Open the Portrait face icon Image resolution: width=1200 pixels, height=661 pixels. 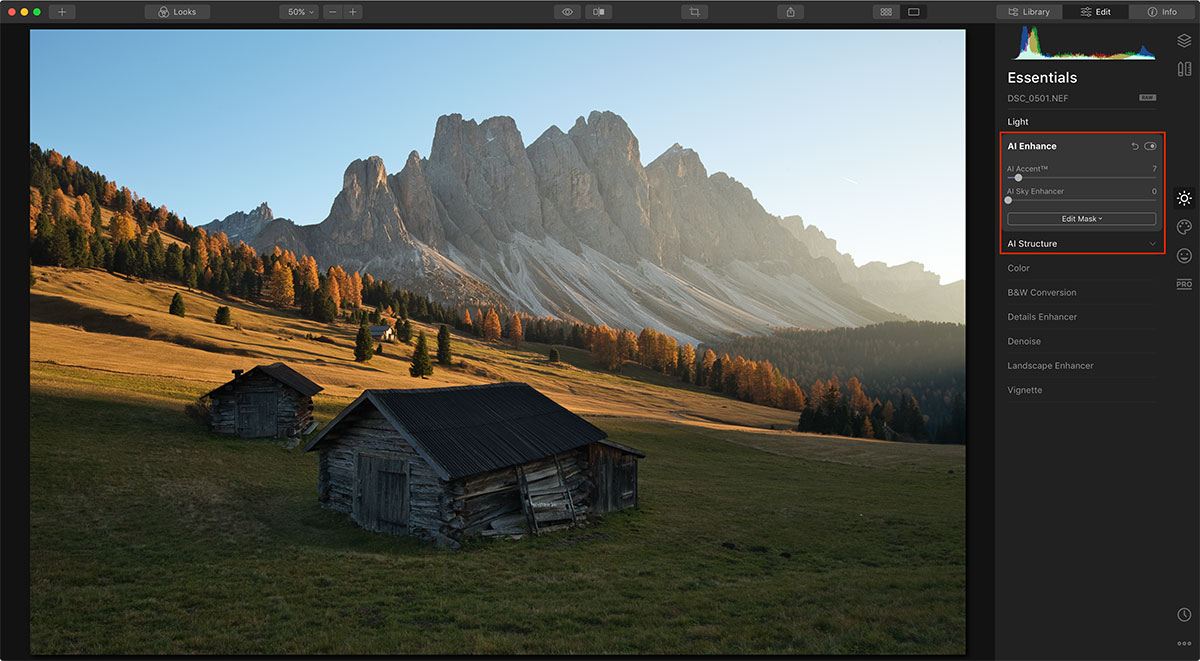coord(1184,256)
